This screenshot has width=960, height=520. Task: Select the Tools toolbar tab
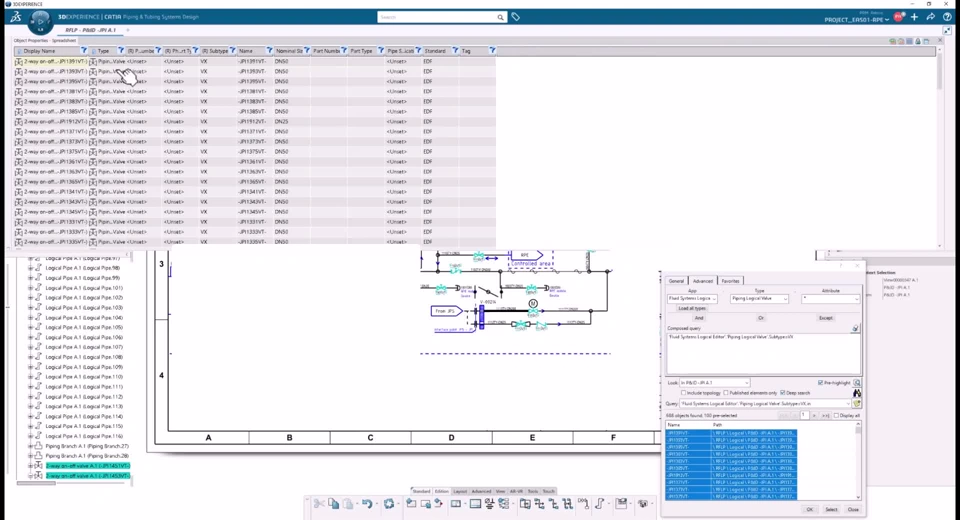pos(533,491)
